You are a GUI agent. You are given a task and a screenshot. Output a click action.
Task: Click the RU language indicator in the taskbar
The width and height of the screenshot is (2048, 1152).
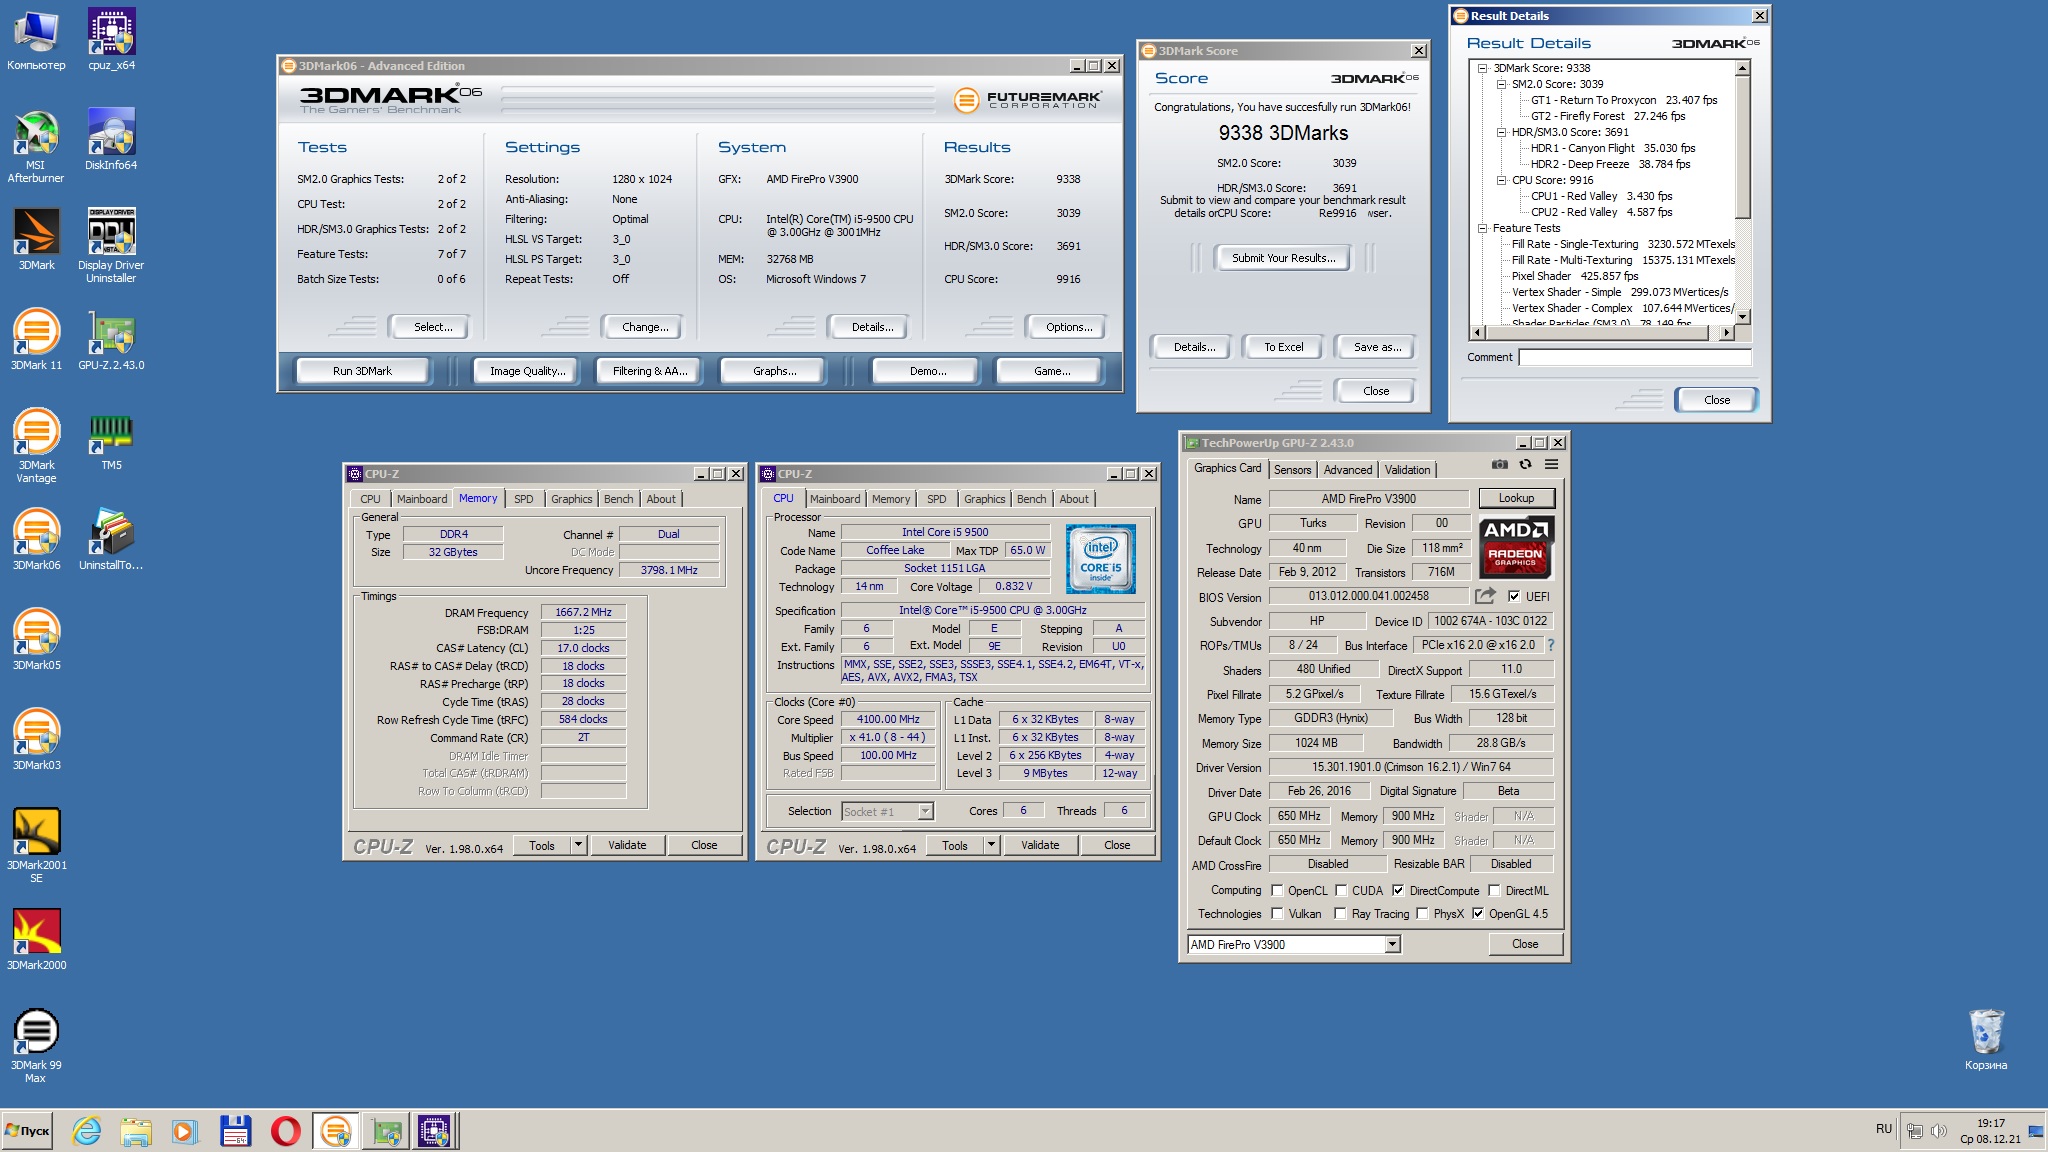[x=1883, y=1129]
